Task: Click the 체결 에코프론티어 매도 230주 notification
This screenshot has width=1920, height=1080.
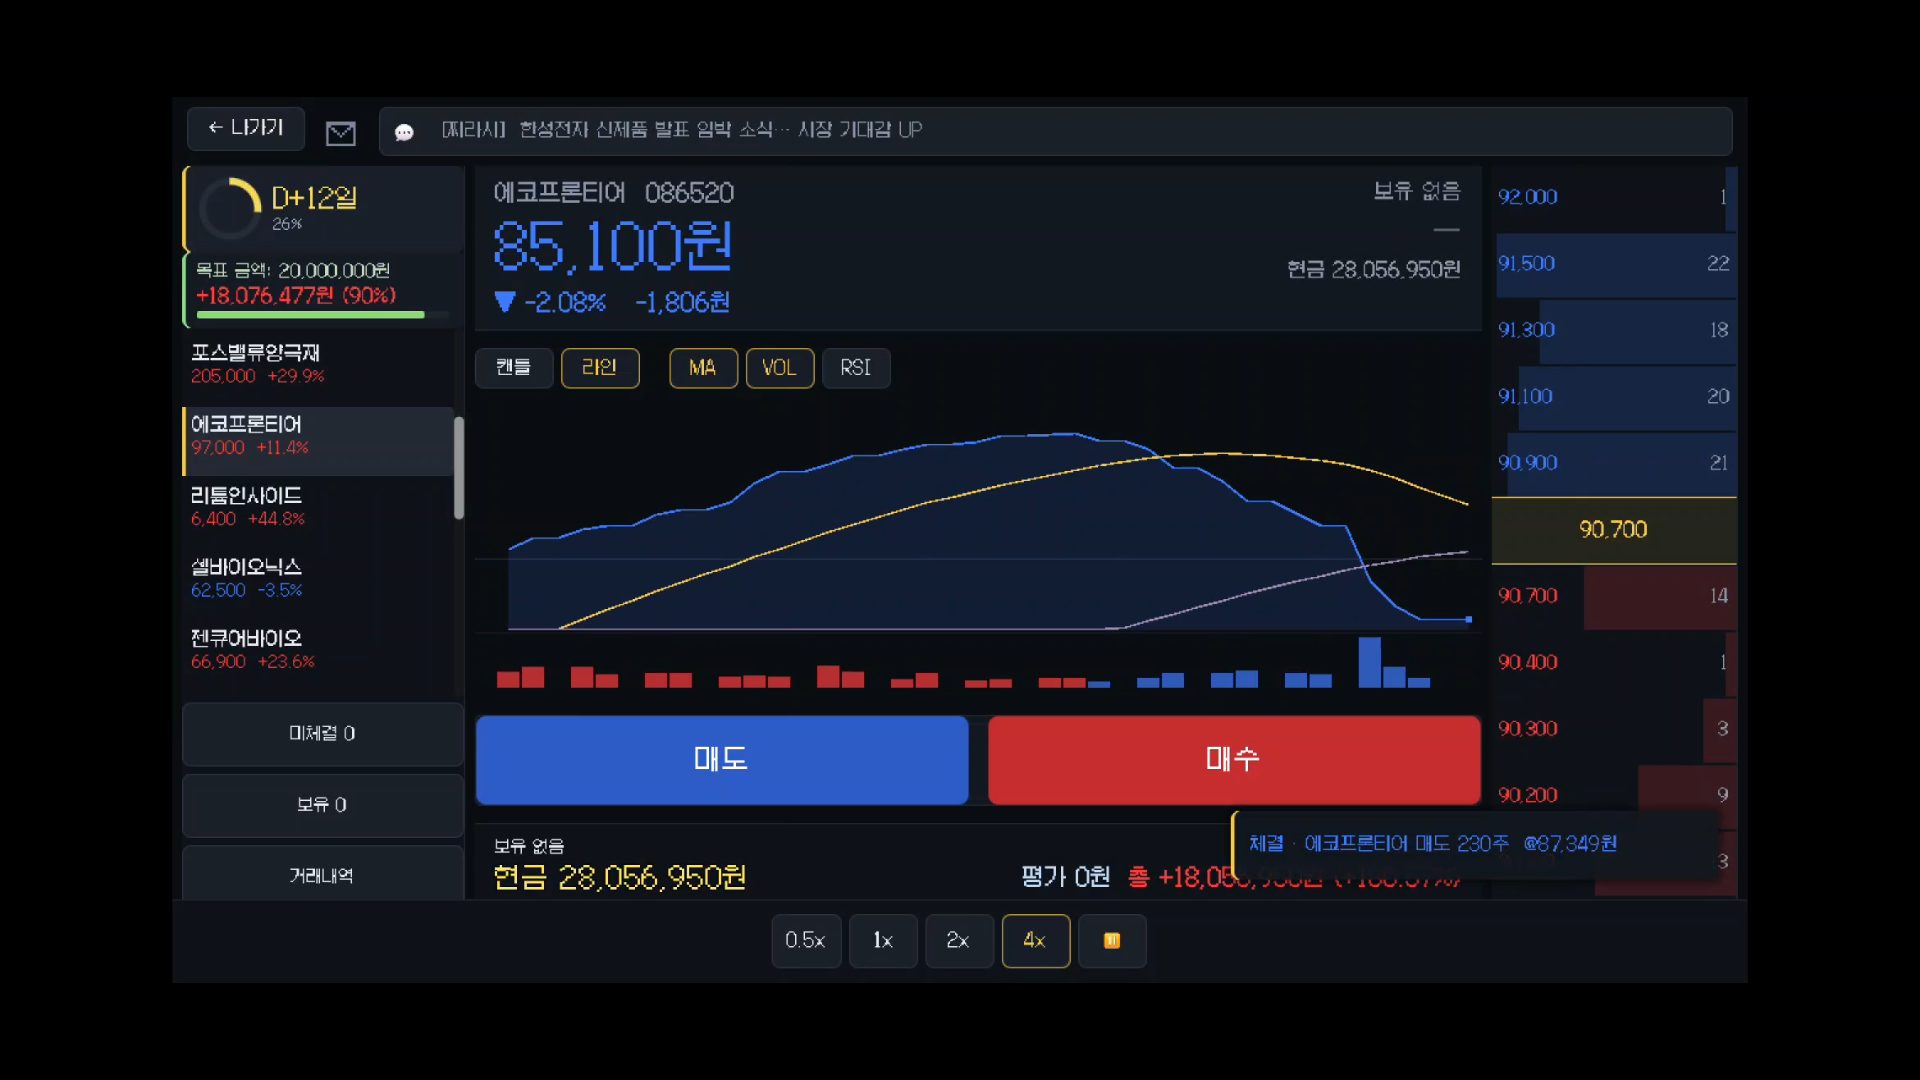Action: (1476, 845)
